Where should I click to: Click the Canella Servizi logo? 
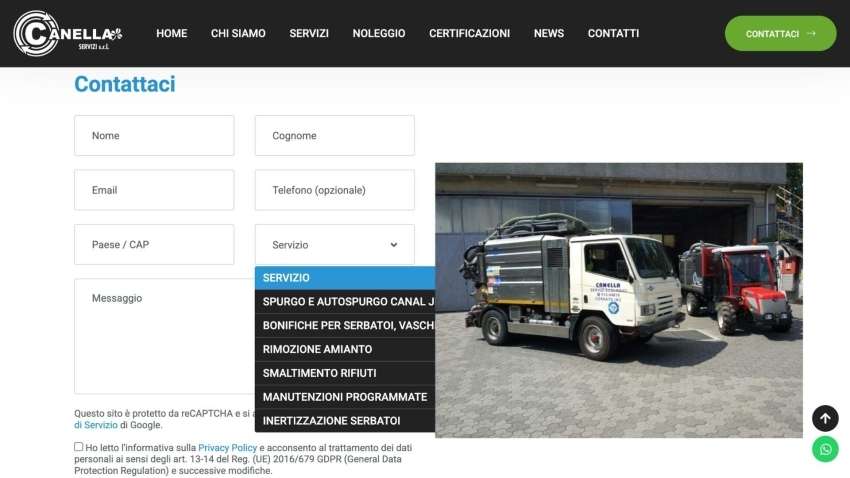67,33
